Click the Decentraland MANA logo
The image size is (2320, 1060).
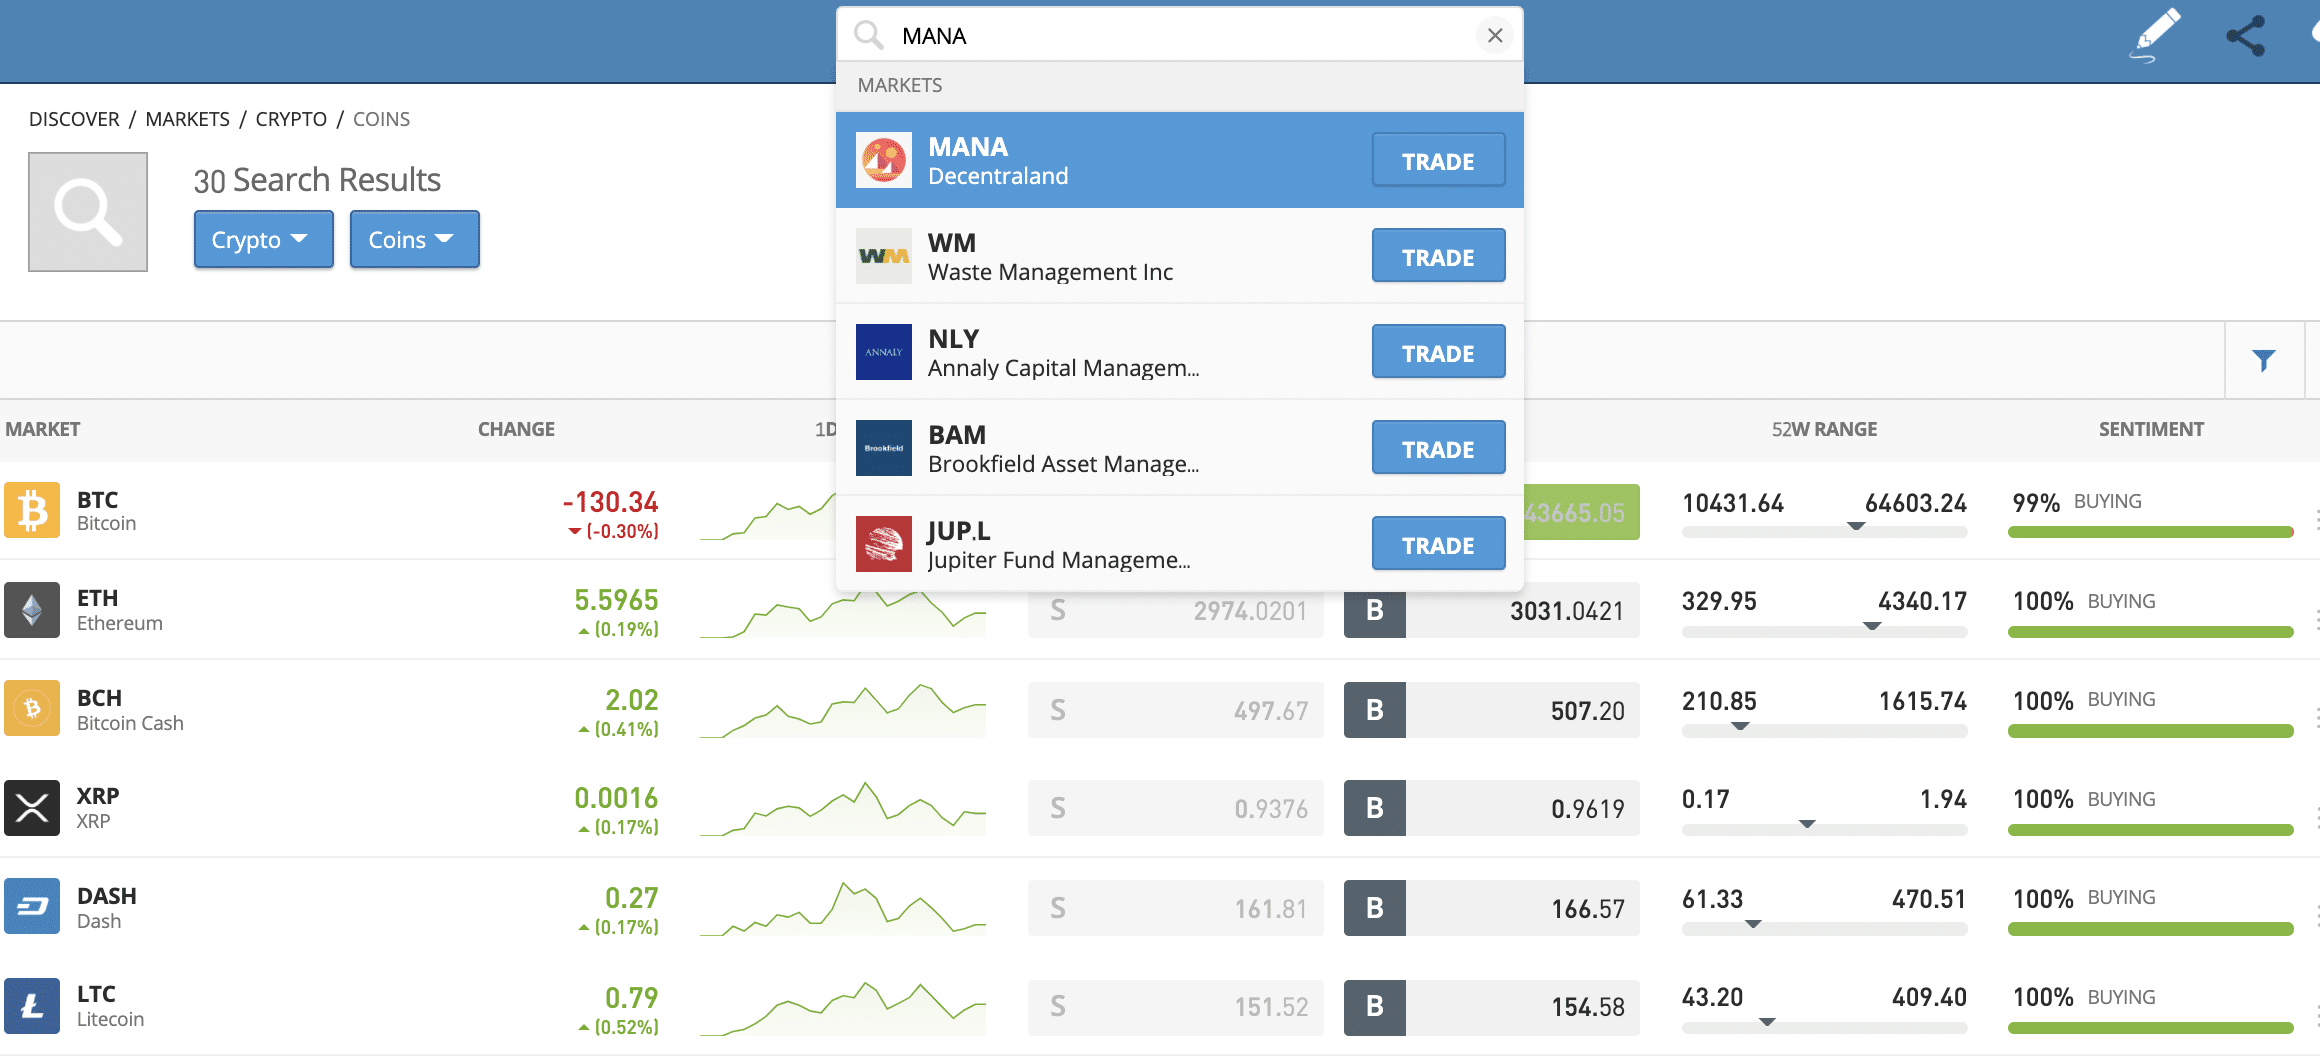(884, 160)
